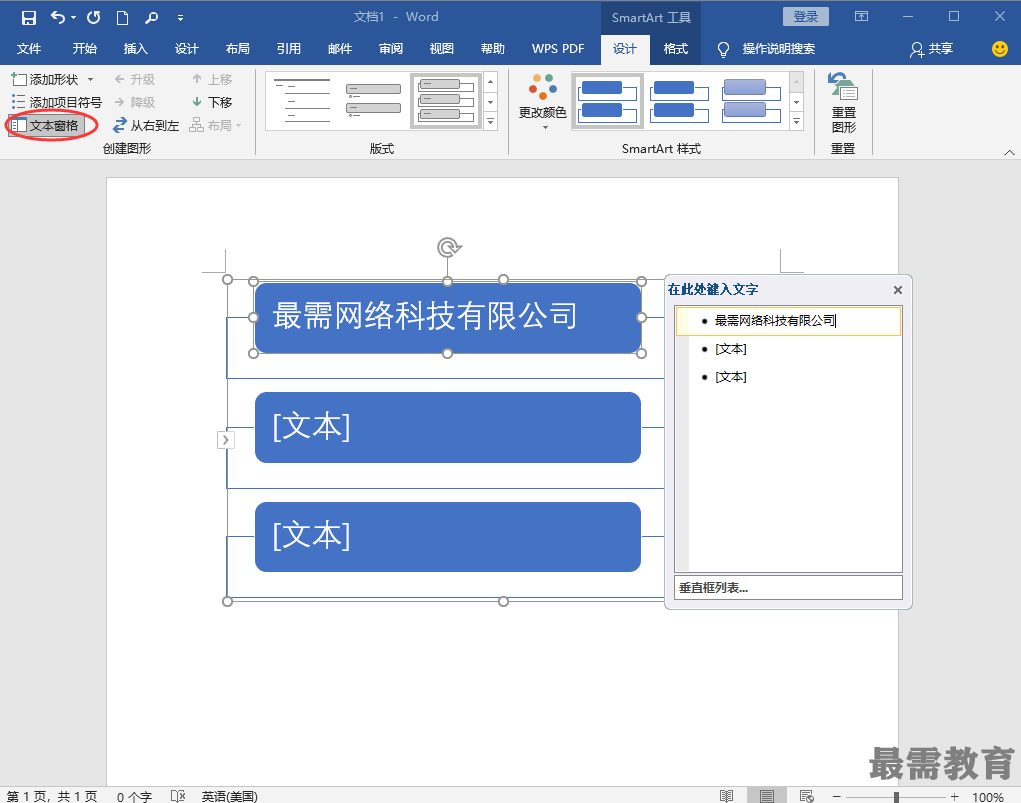This screenshot has height=803, width=1021.
Task: Collapse text pane using the side arrow tab
Action: tap(225, 440)
